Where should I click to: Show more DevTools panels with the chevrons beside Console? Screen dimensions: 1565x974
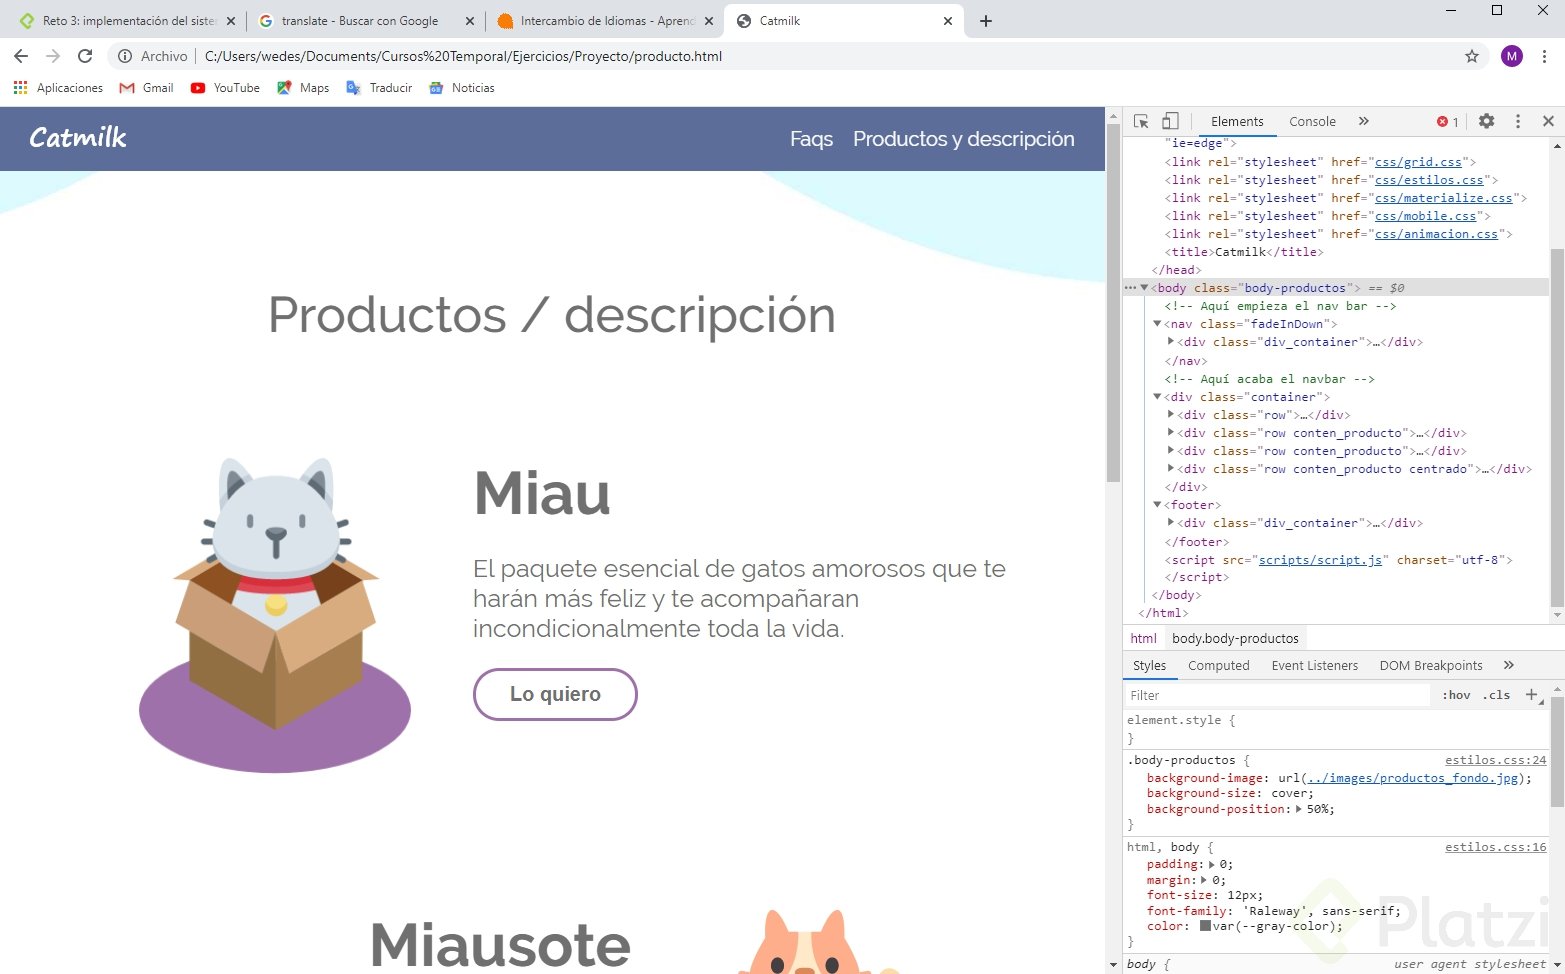pos(1363,121)
